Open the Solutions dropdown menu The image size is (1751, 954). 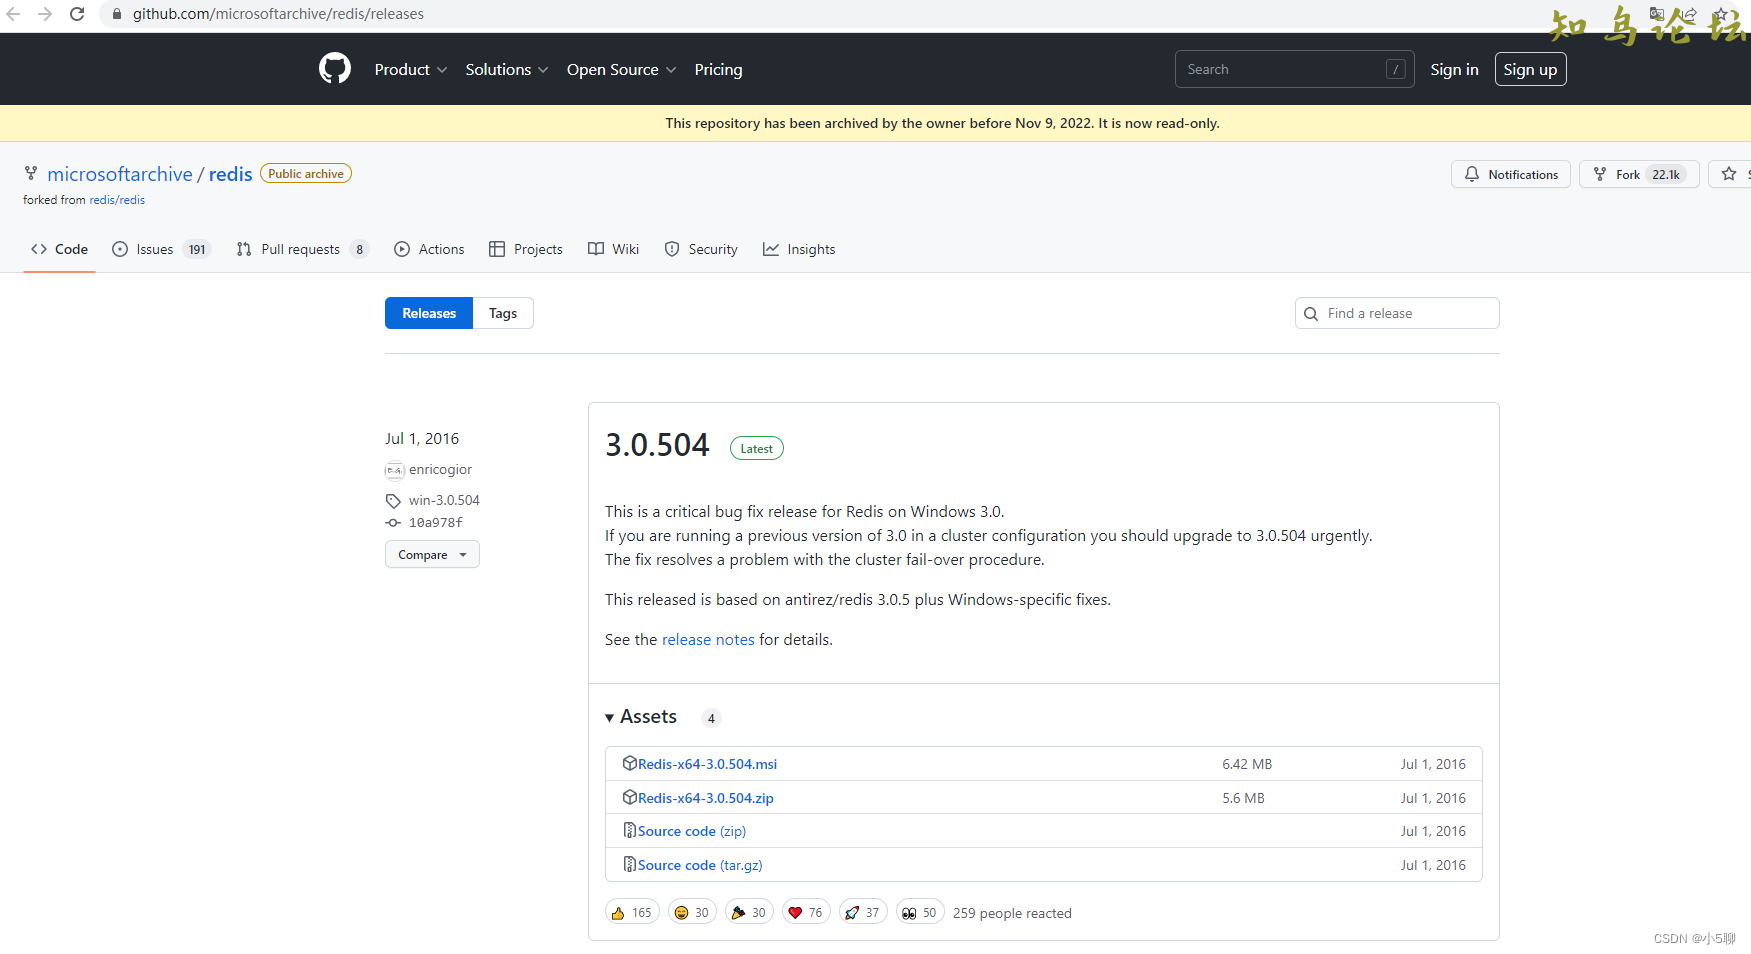click(x=506, y=69)
